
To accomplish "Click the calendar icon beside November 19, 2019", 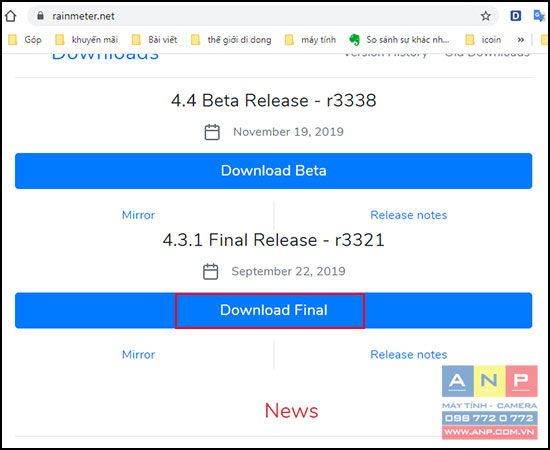I will [212, 132].
